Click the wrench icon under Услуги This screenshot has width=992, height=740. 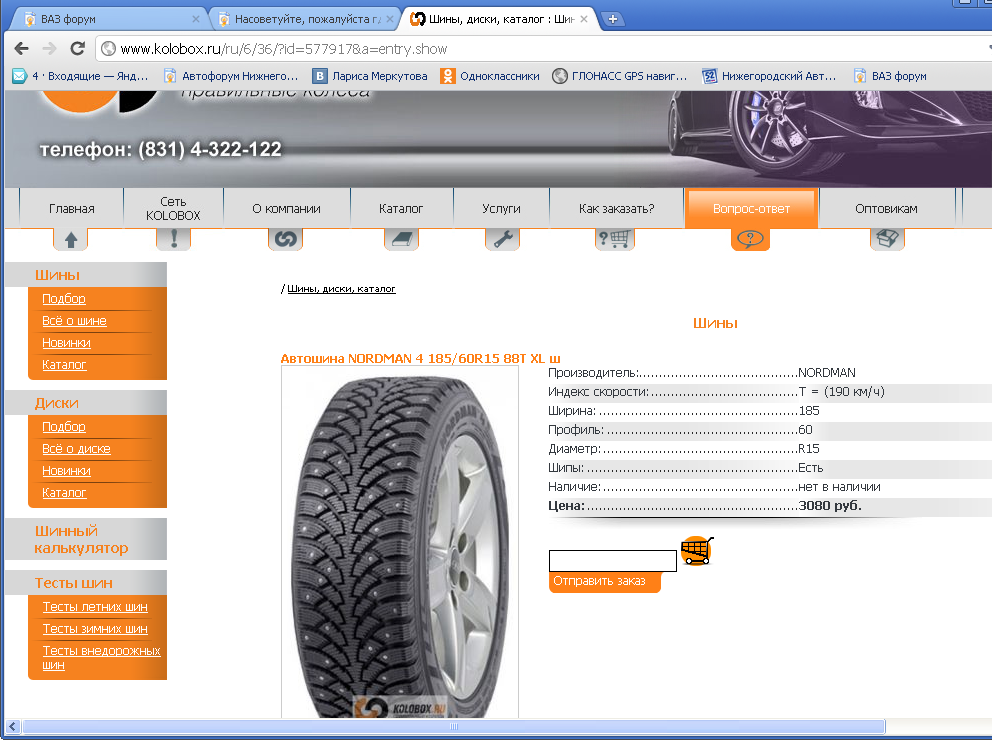point(502,239)
